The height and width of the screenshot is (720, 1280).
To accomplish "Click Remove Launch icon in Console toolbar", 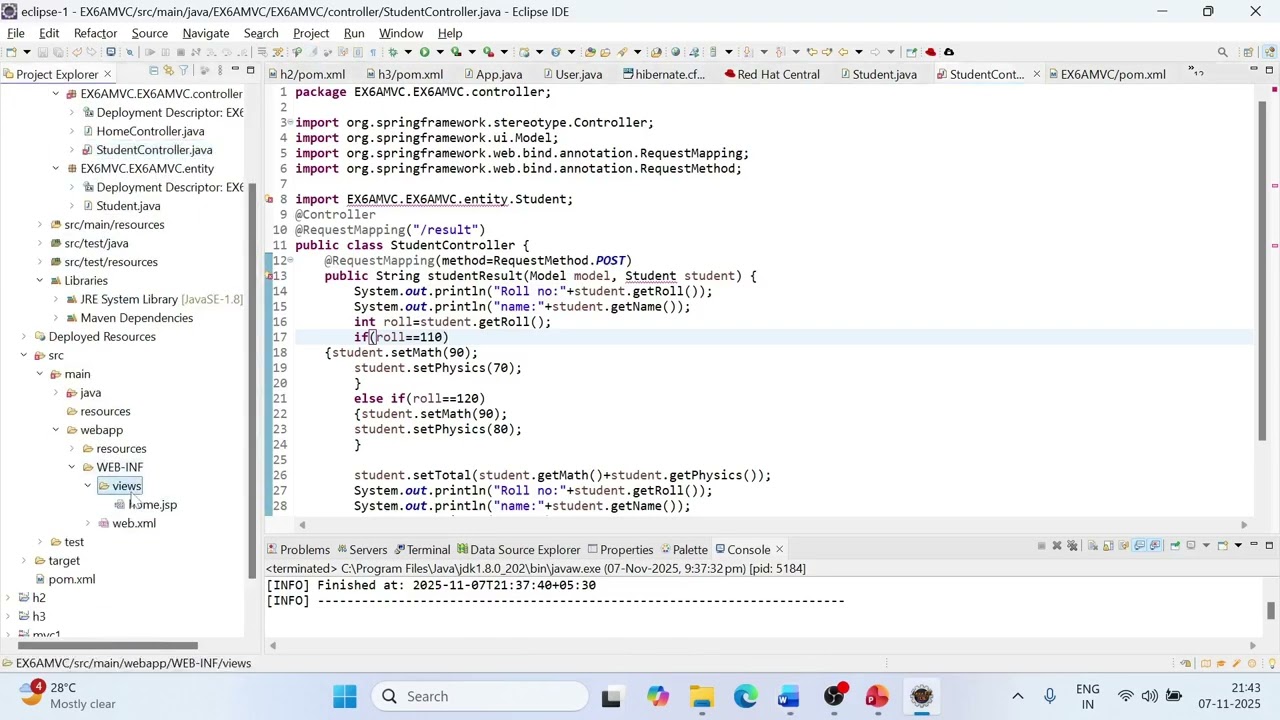I will coord(1057,546).
